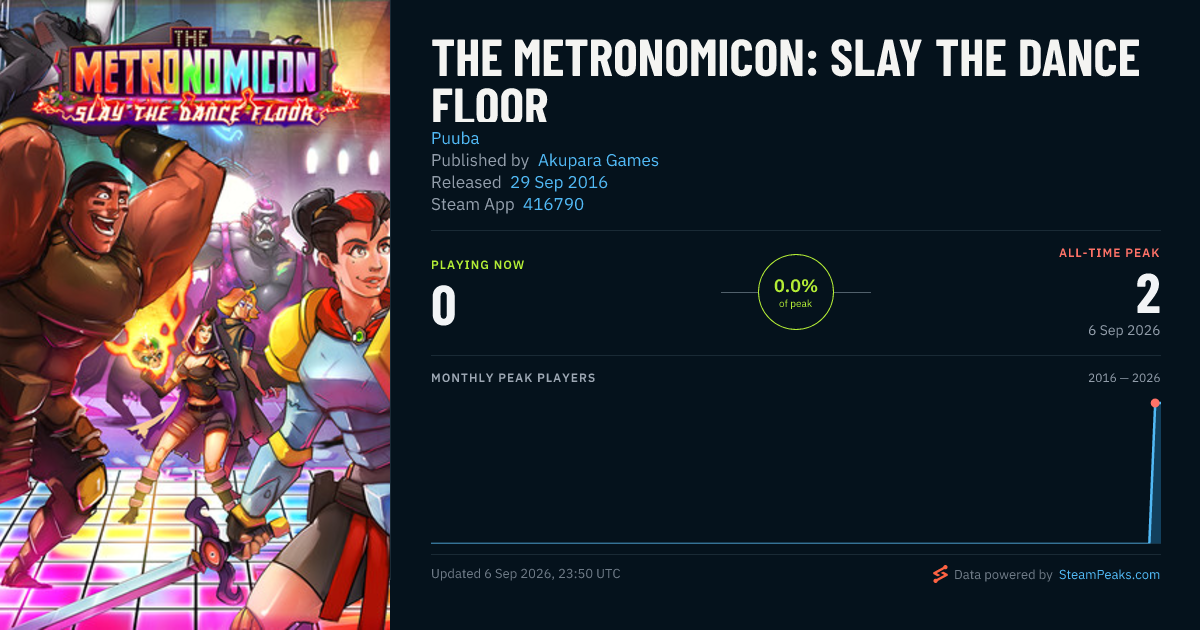
Task: Click the blue spike in the chart
Action: (x=1155, y=474)
